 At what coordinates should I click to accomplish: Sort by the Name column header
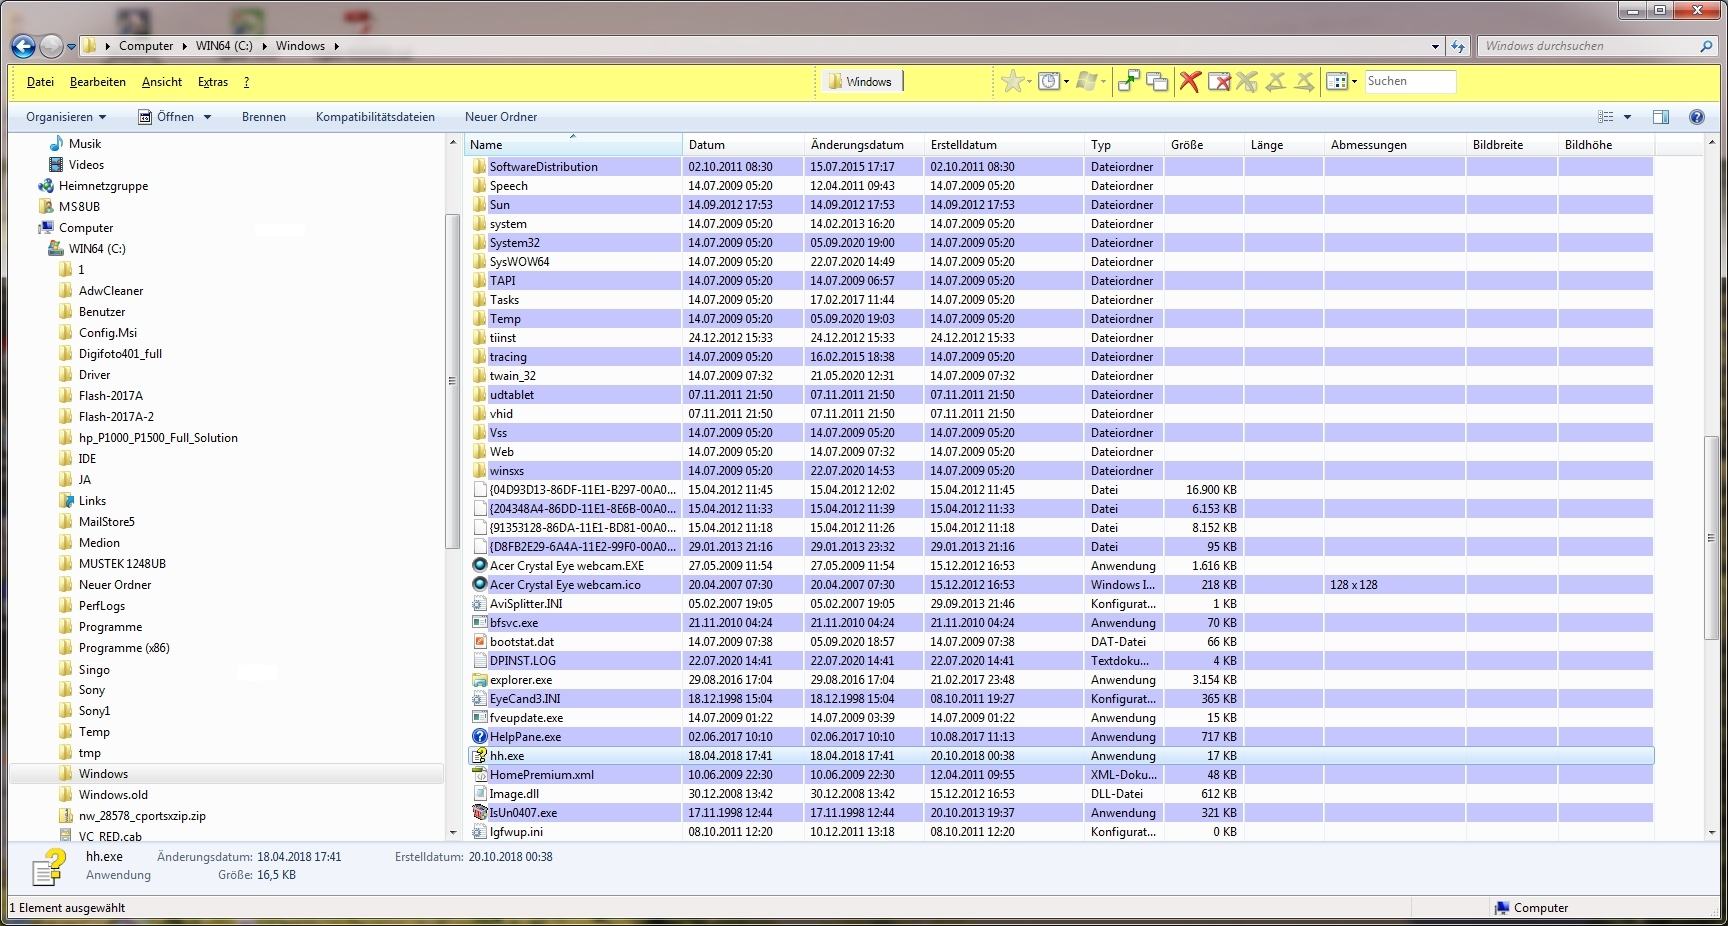pos(573,145)
